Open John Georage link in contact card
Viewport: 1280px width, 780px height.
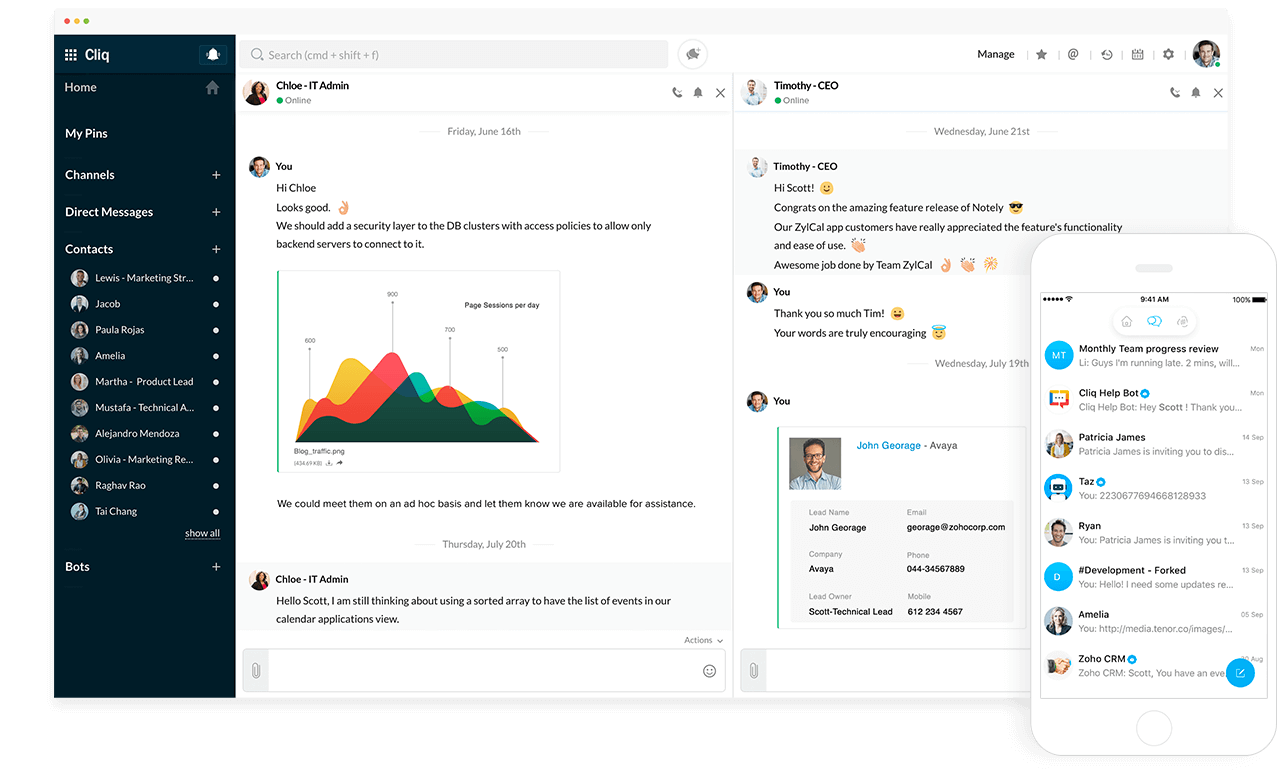[888, 445]
